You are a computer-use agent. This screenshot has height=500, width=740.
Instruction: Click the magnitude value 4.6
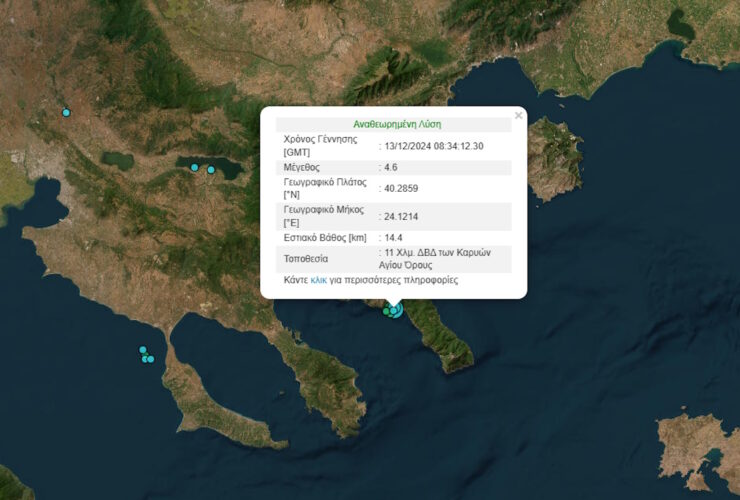pyautogui.click(x=392, y=167)
